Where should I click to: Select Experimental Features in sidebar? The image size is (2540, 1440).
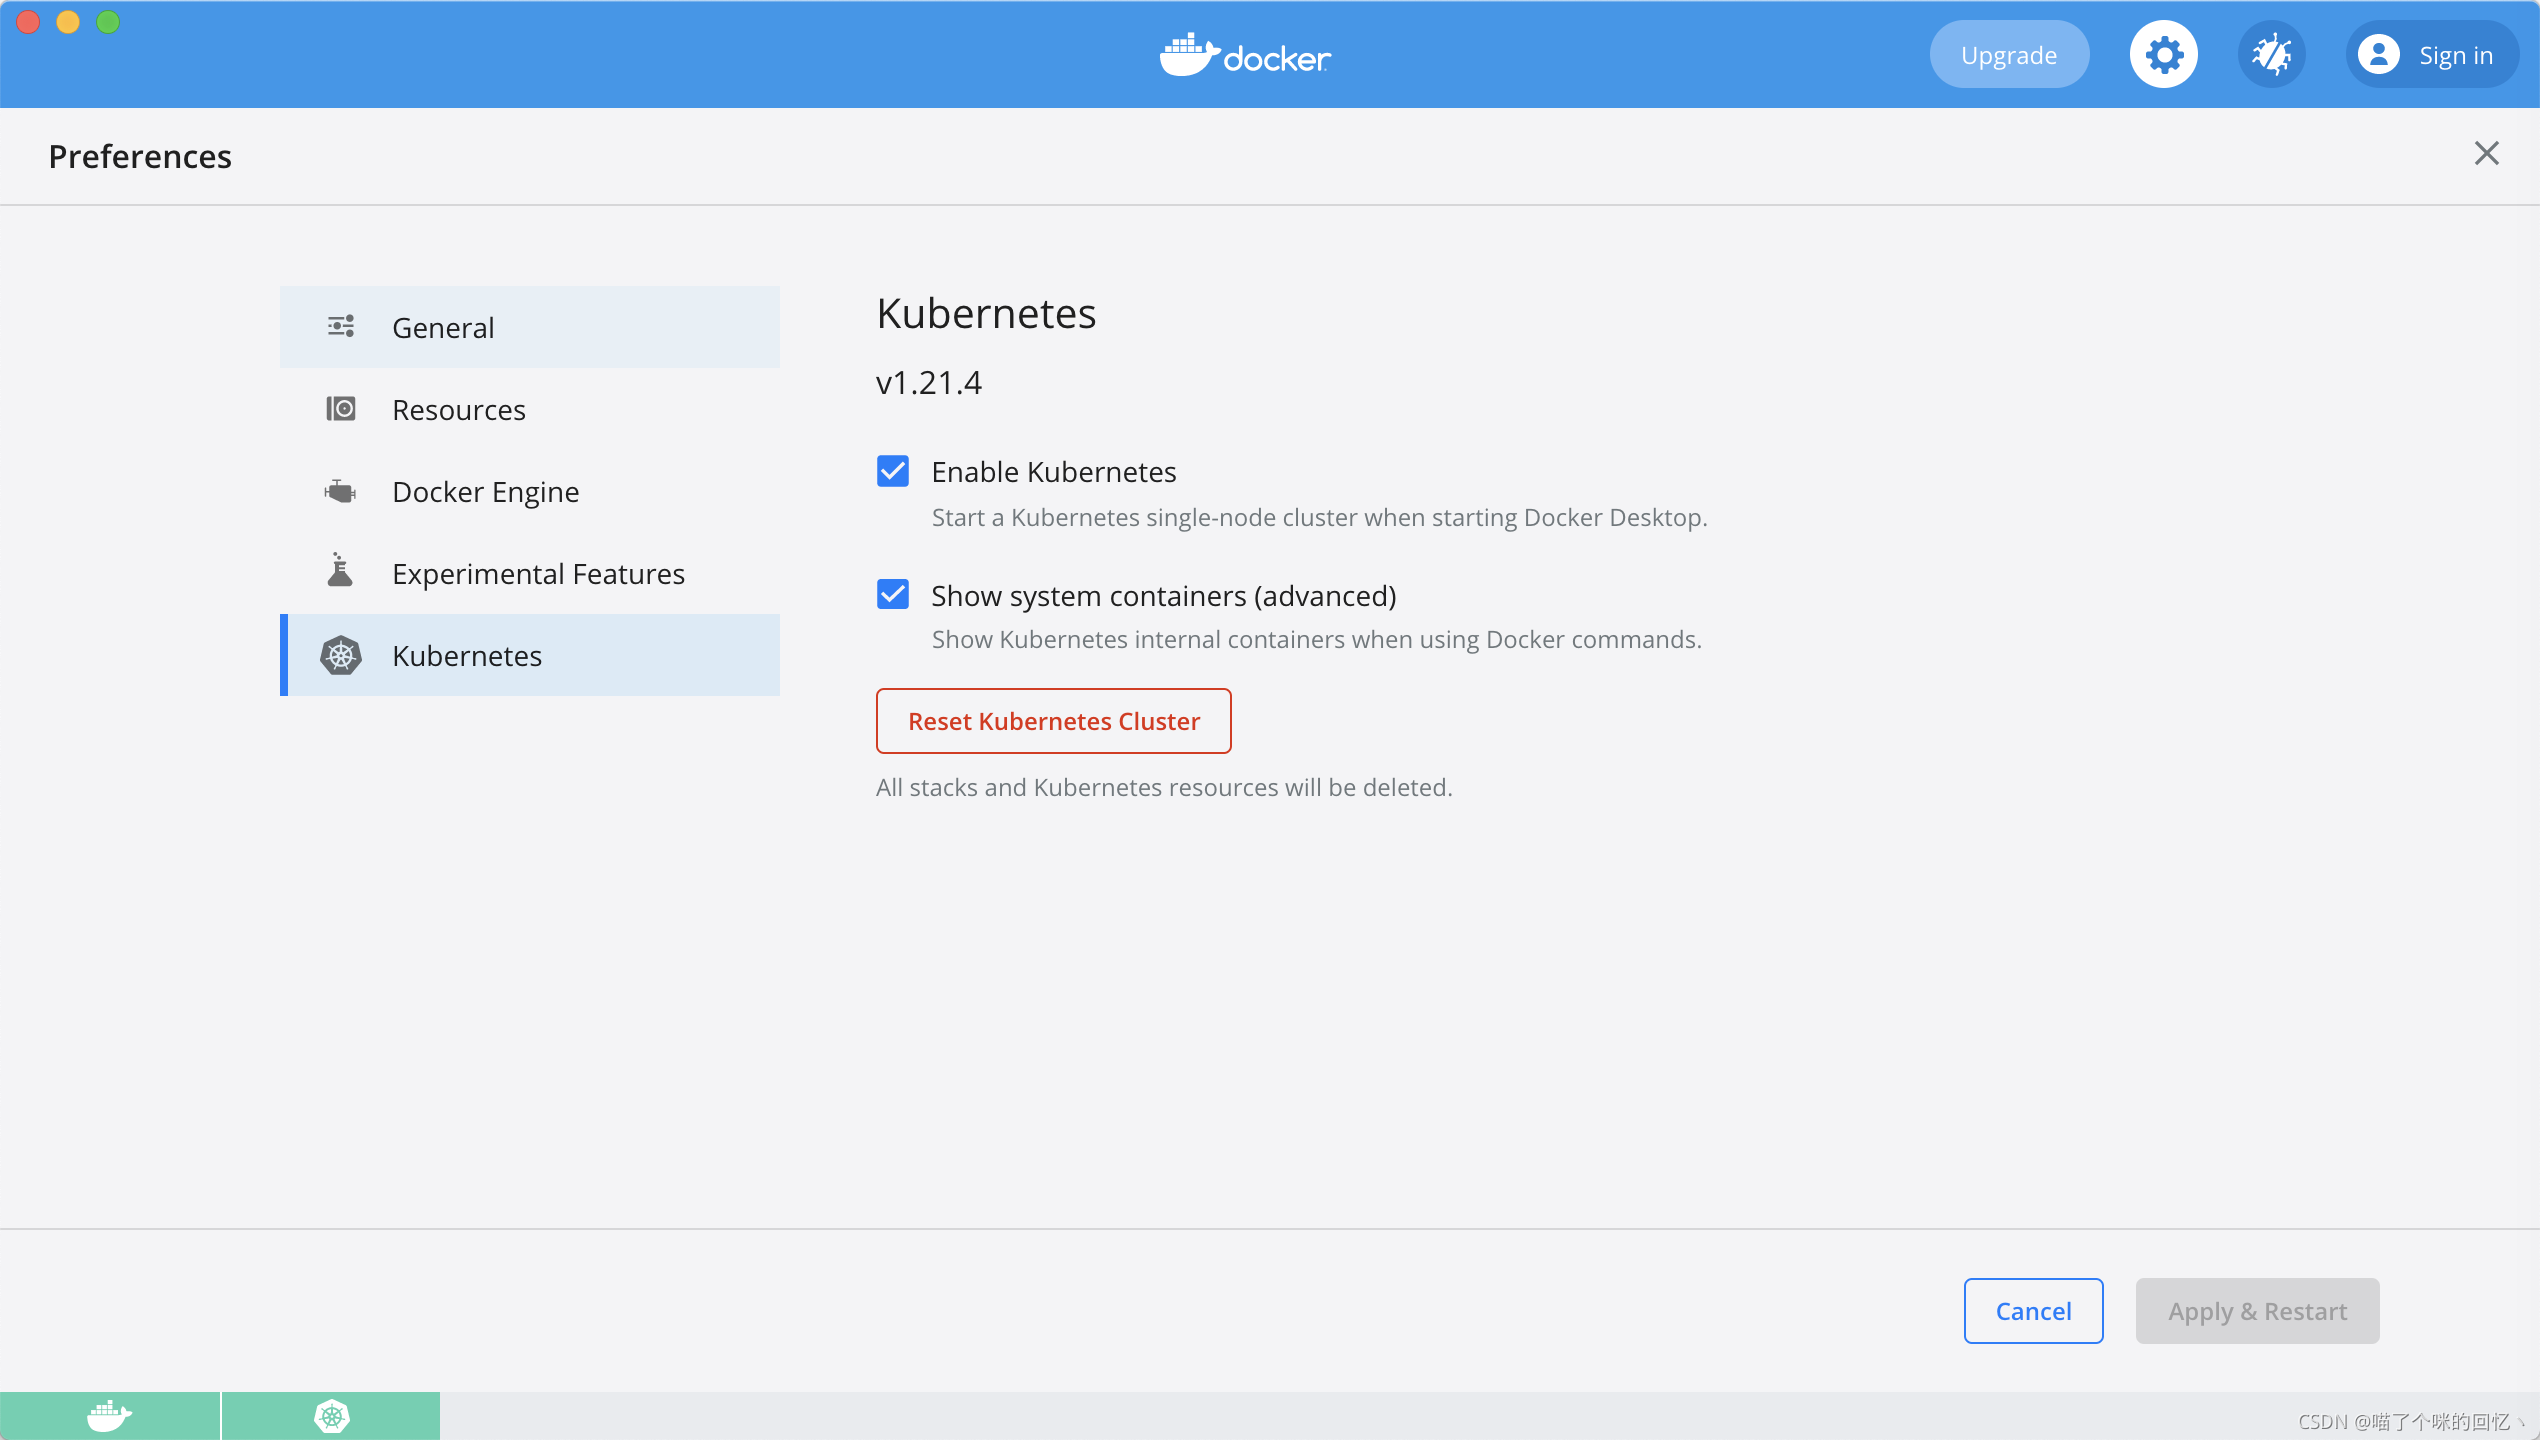538,574
